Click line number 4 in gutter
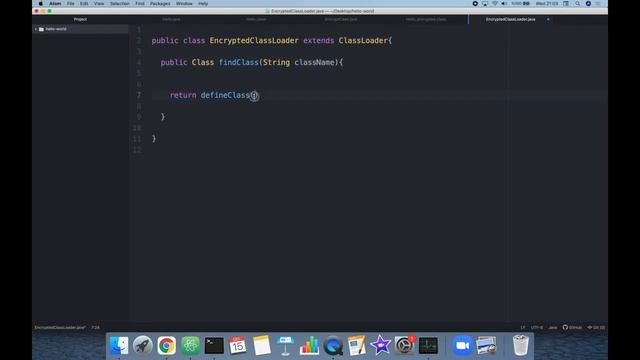The image size is (640, 360). [x=139, y=62]
